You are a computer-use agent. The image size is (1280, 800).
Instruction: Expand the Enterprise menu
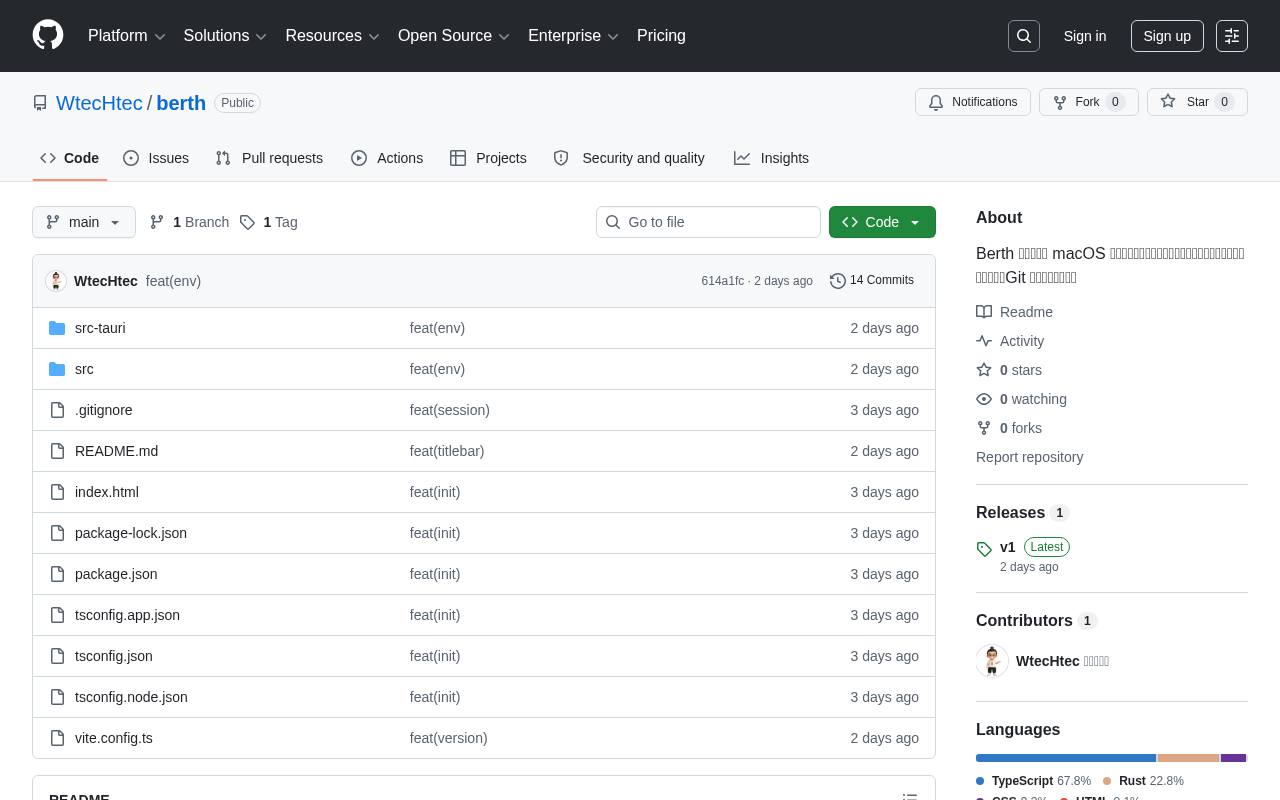573,36
